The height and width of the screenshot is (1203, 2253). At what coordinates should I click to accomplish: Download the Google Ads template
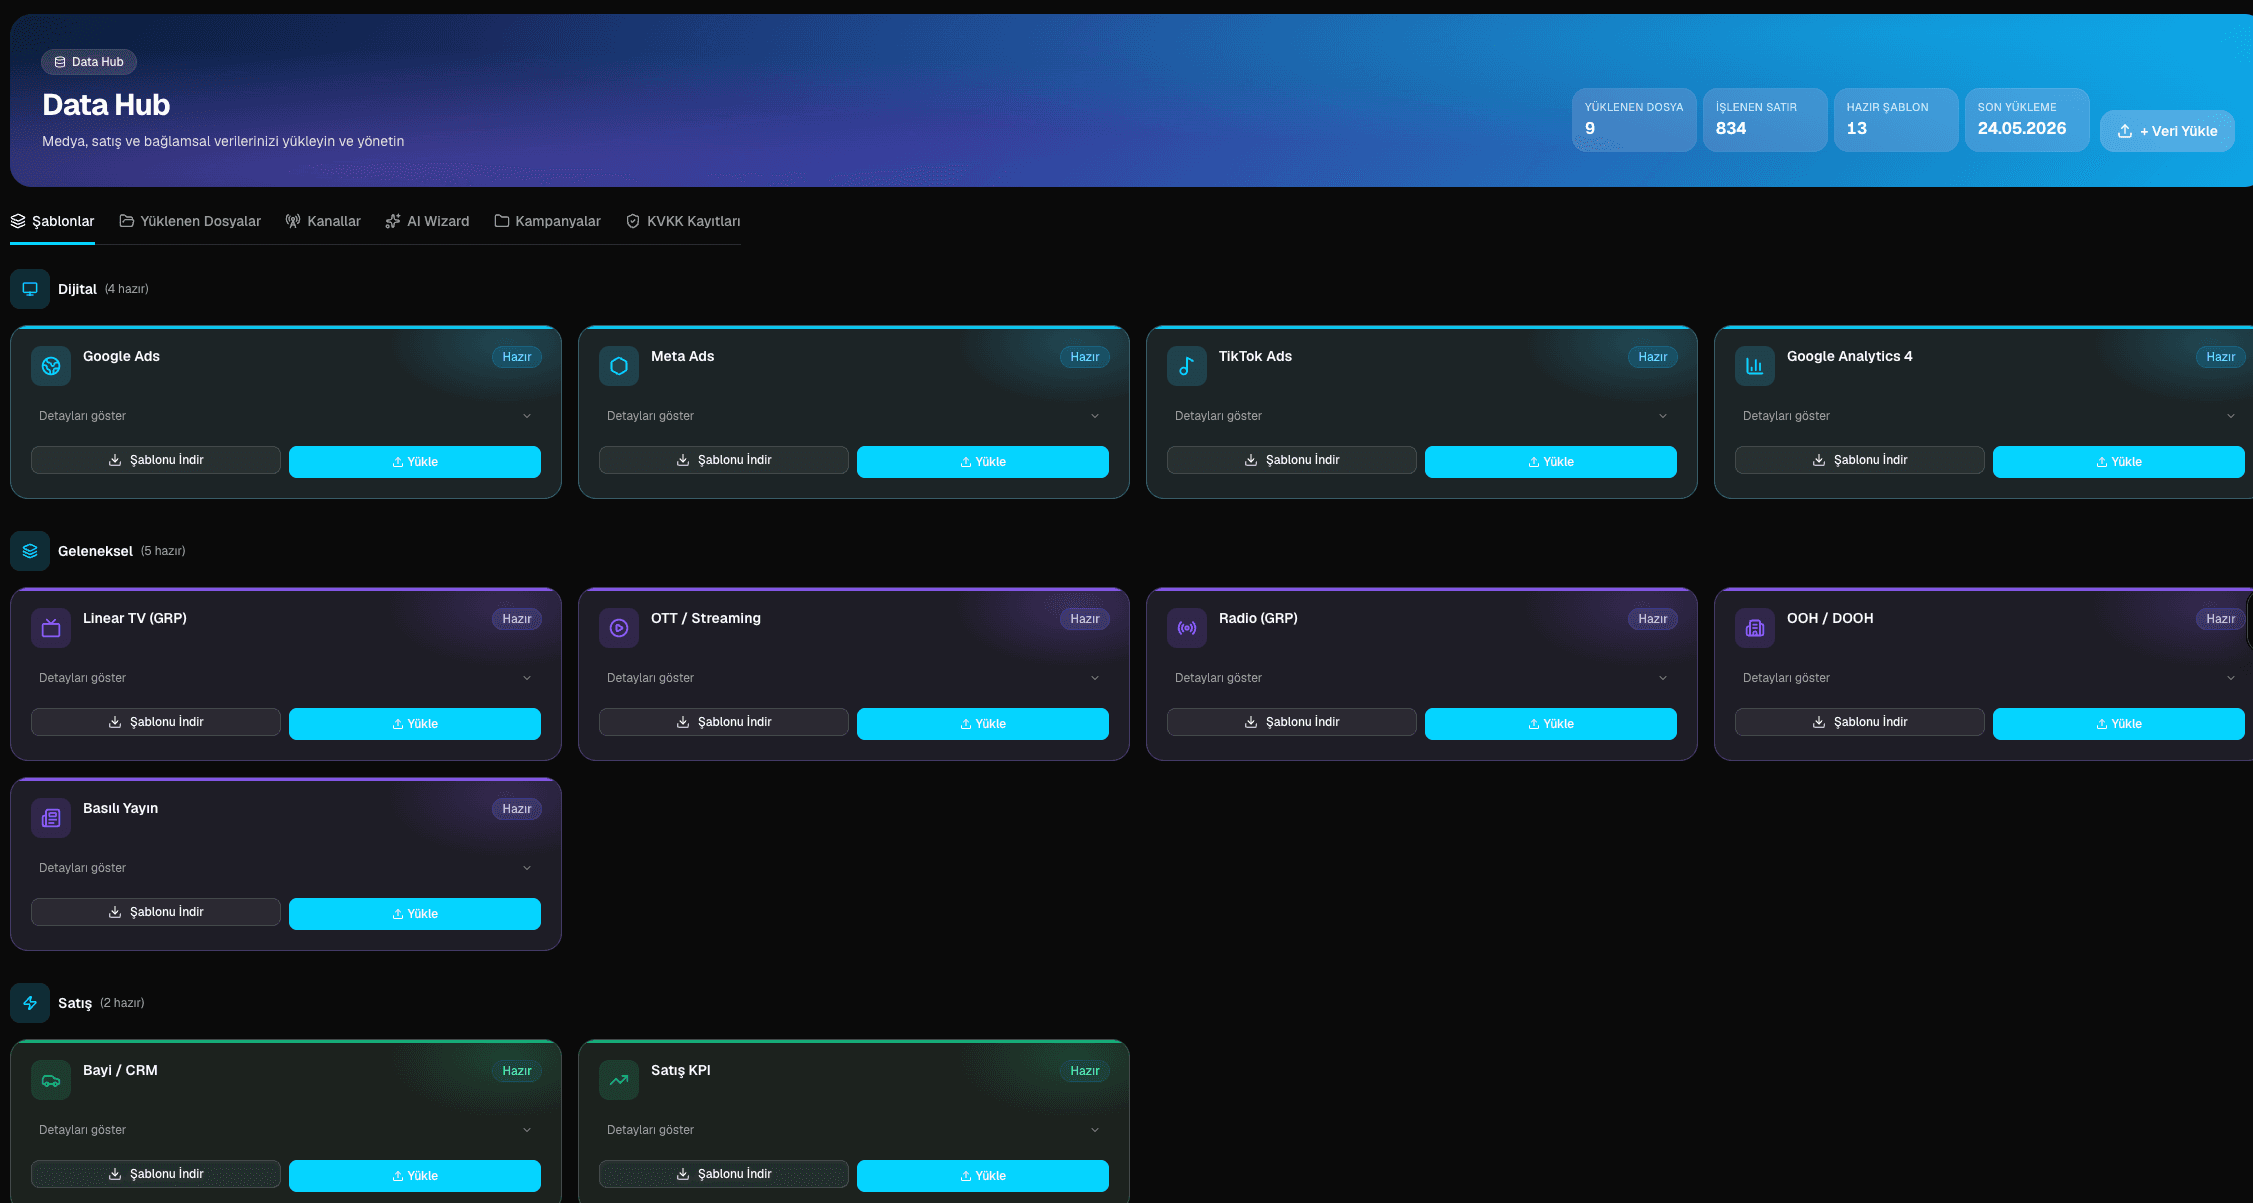click(x=156, y=460)
